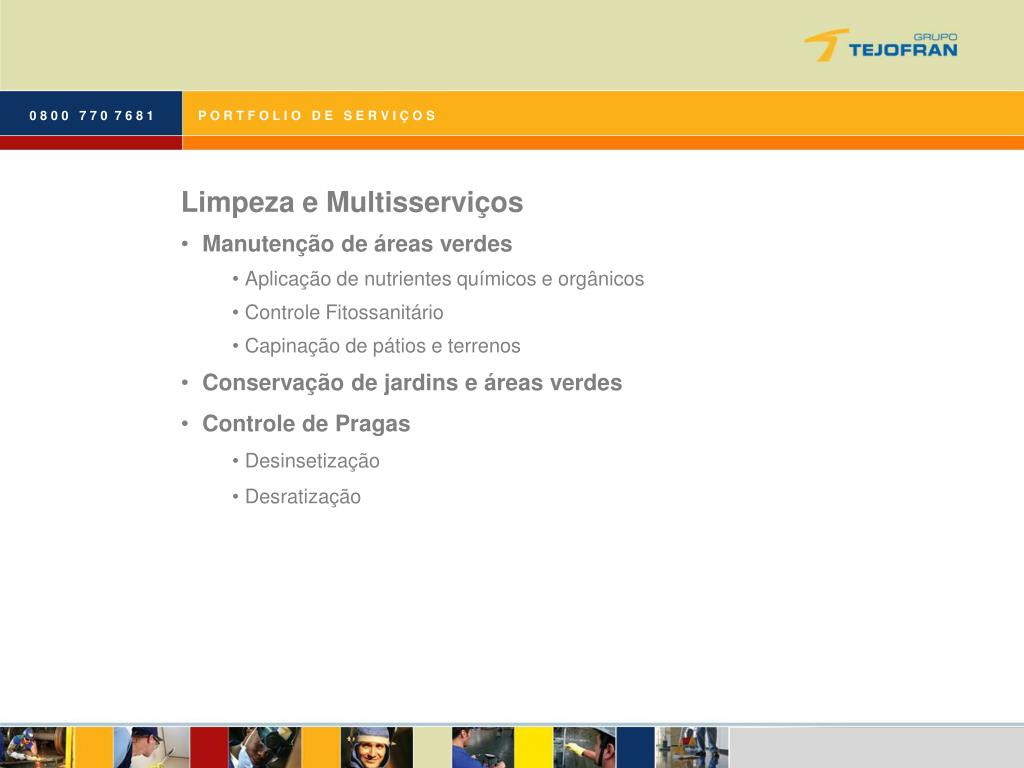Viewport: 1024px width, 768px height.
Task: Click the worker with yellow glove photo
Action: (584, 747)
